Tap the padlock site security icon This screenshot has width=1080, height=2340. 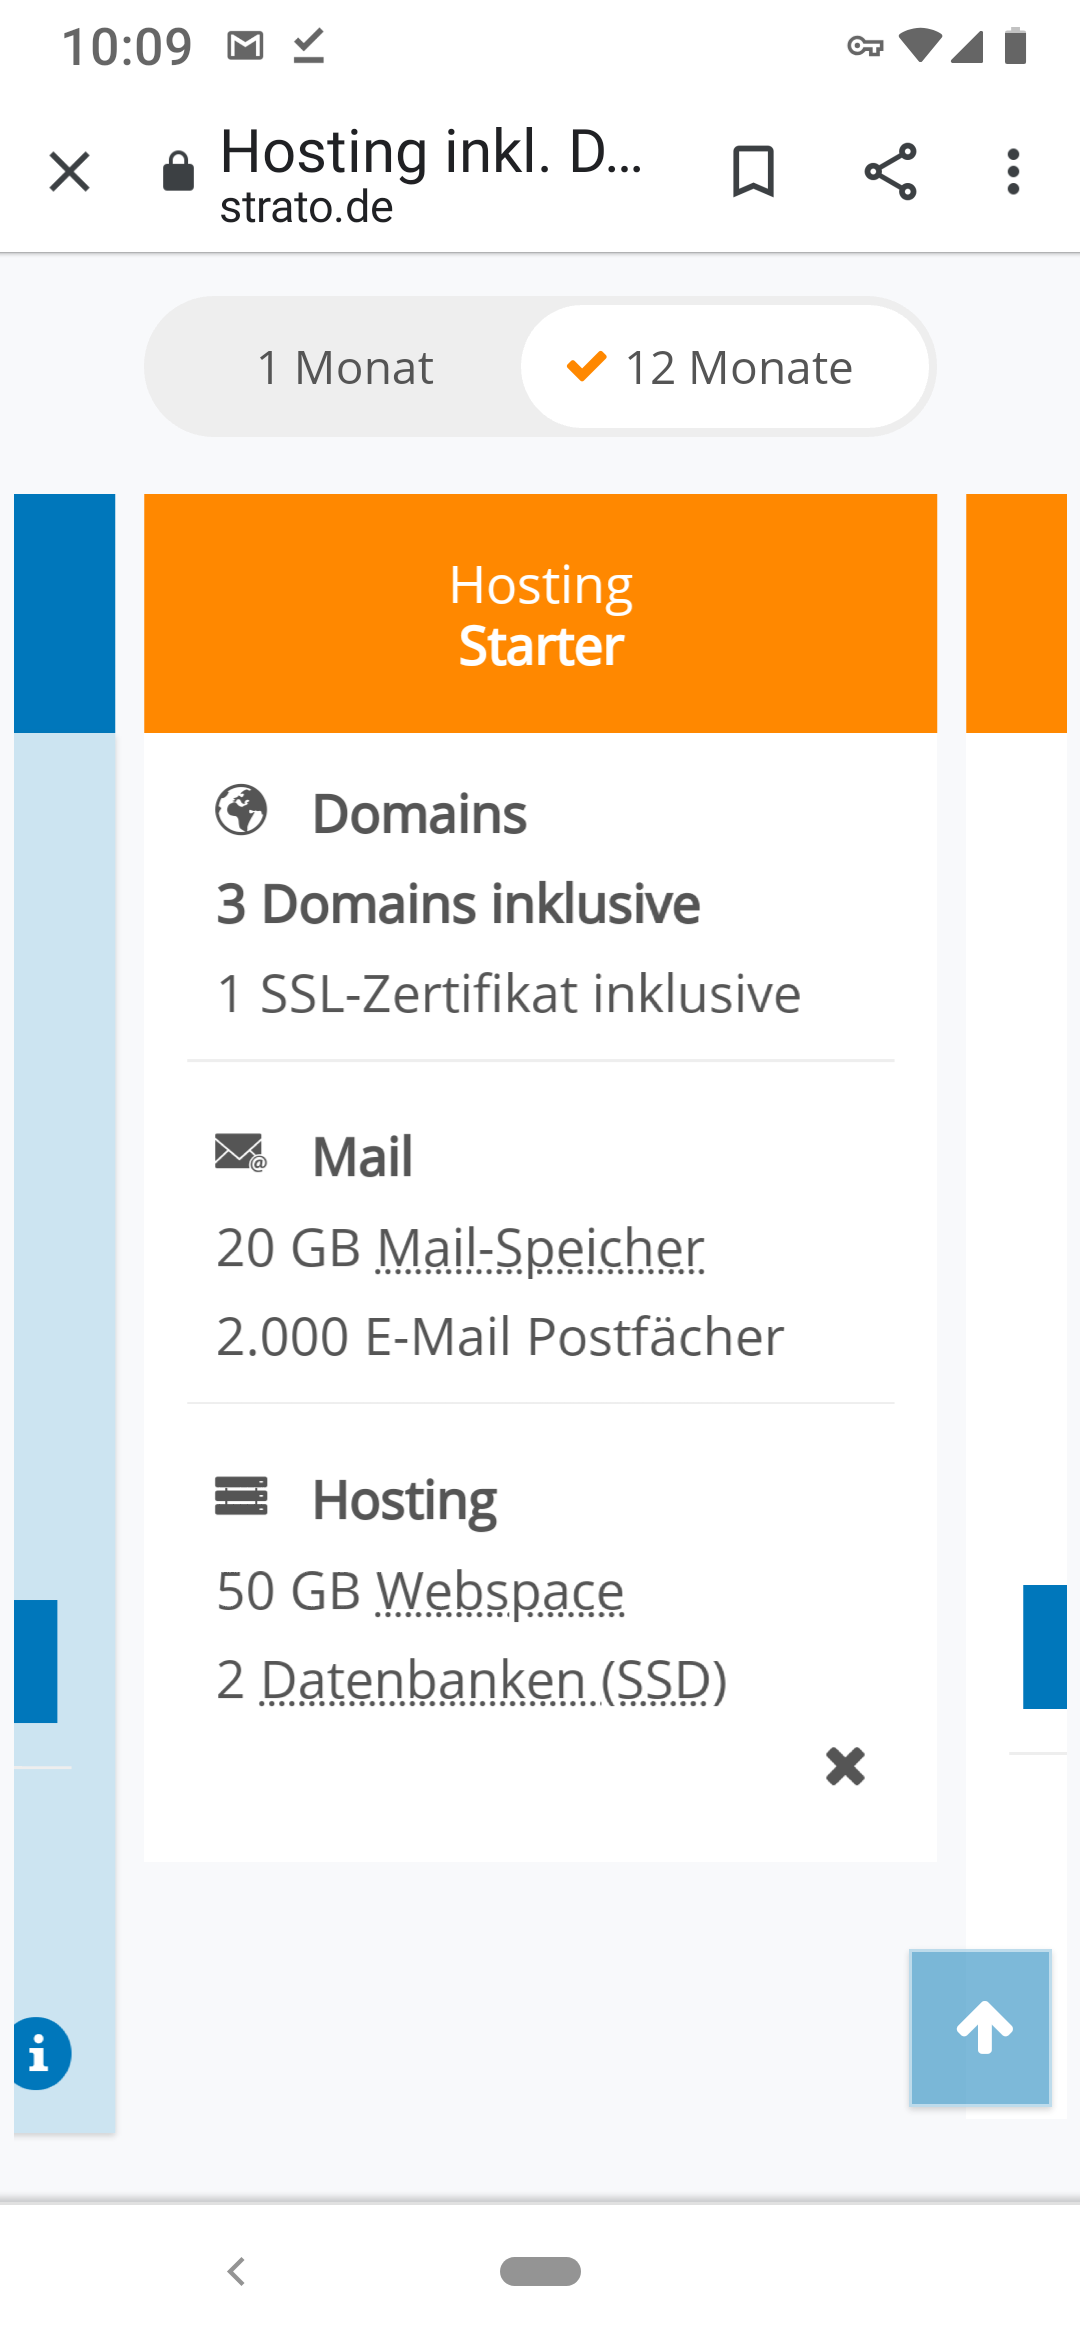point(178,172)
